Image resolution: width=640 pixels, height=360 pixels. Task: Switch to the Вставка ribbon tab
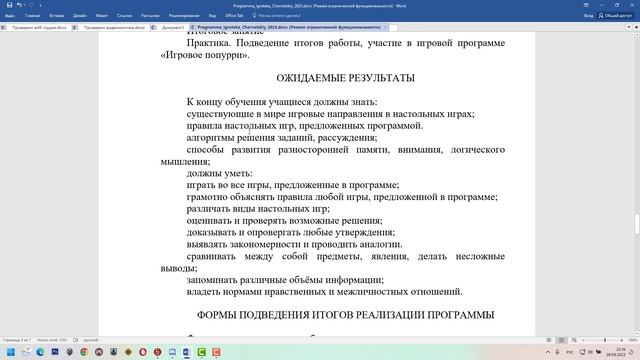[57, 16]
